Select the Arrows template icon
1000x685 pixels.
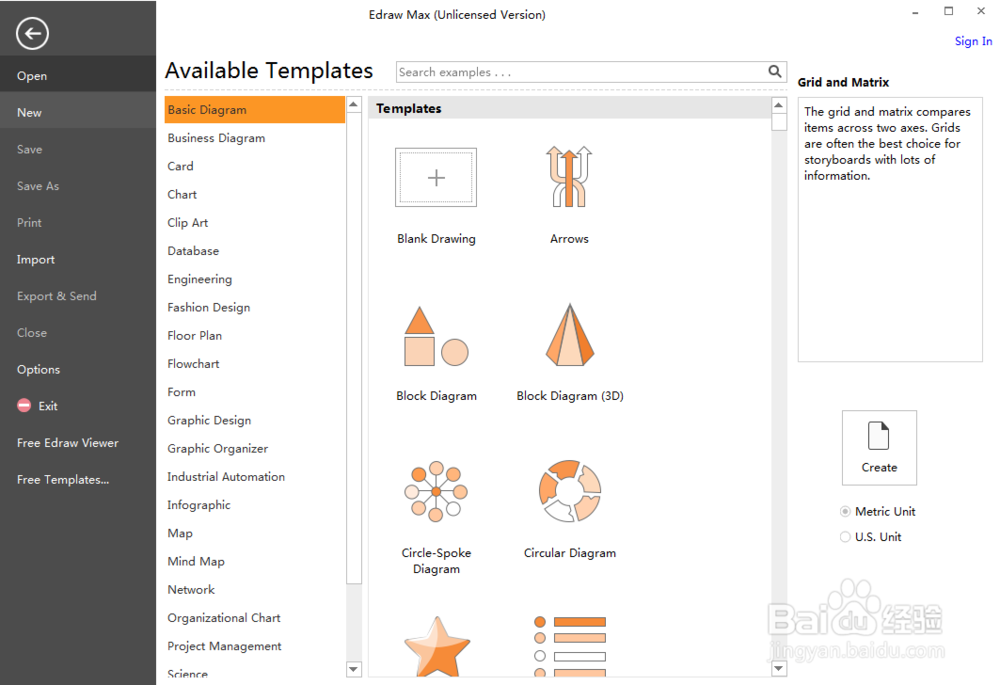click(569, 177)
